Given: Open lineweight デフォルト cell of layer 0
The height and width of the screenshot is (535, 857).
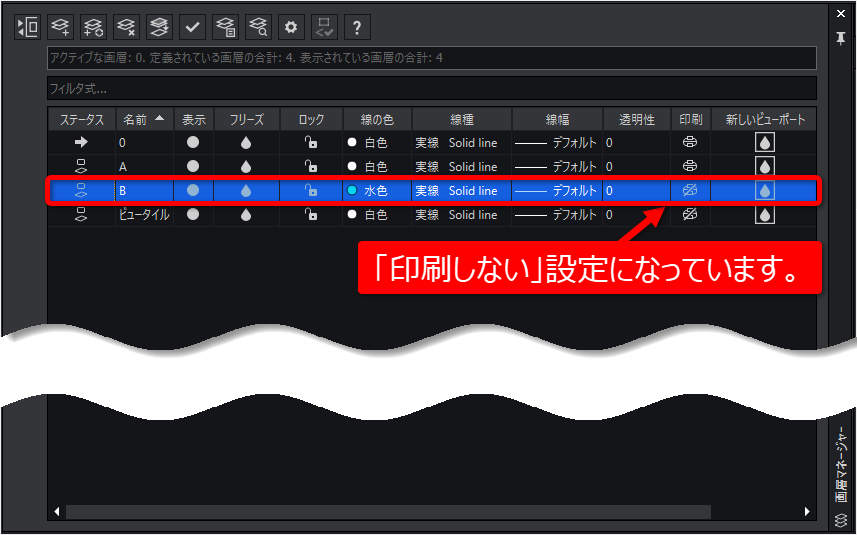Looking at the screenshot, I should [x=556, y=143].
